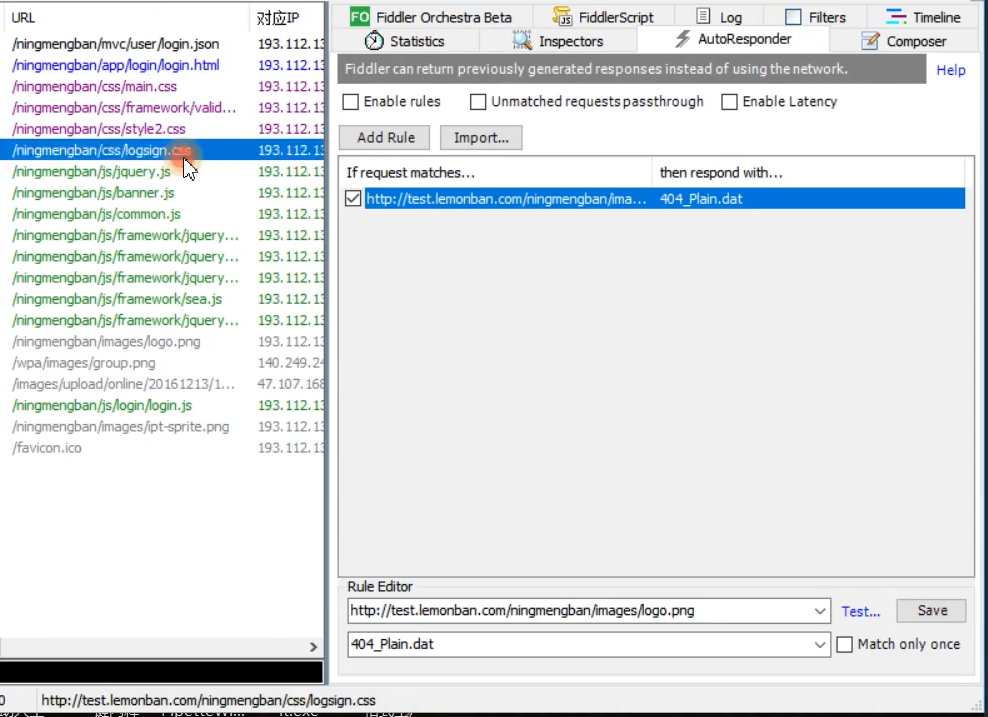
Task: Switch to the Inspectors tab
Action: [x=558, y=41]
